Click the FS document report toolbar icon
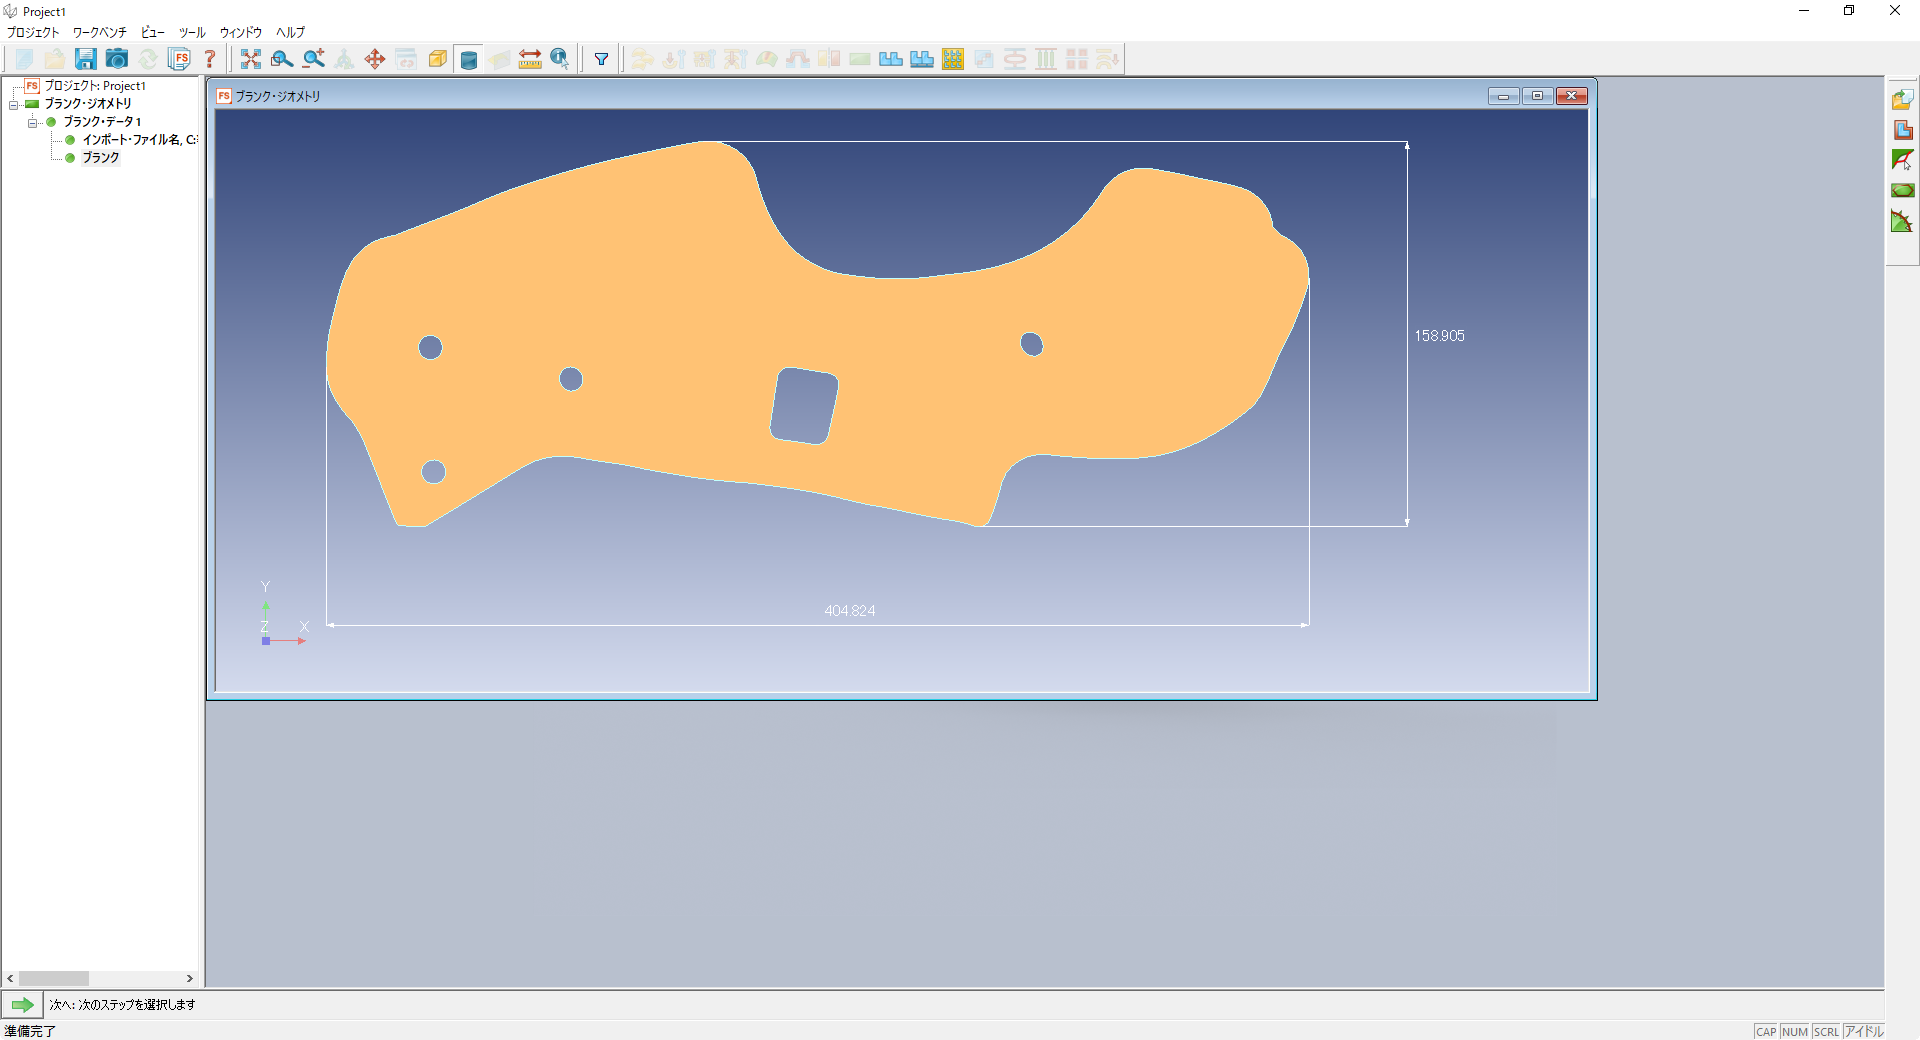The image size is (1920, 1040). click(x=179, y=59)
